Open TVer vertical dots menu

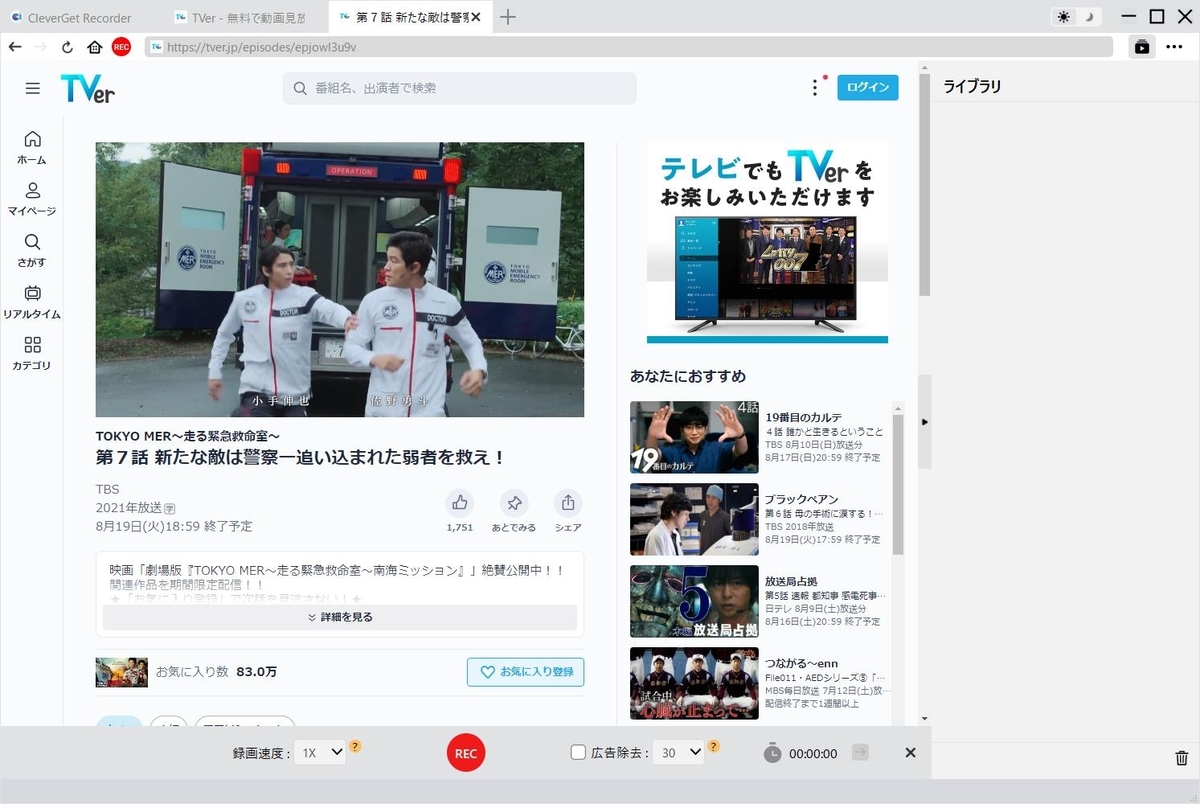(815, 88)
